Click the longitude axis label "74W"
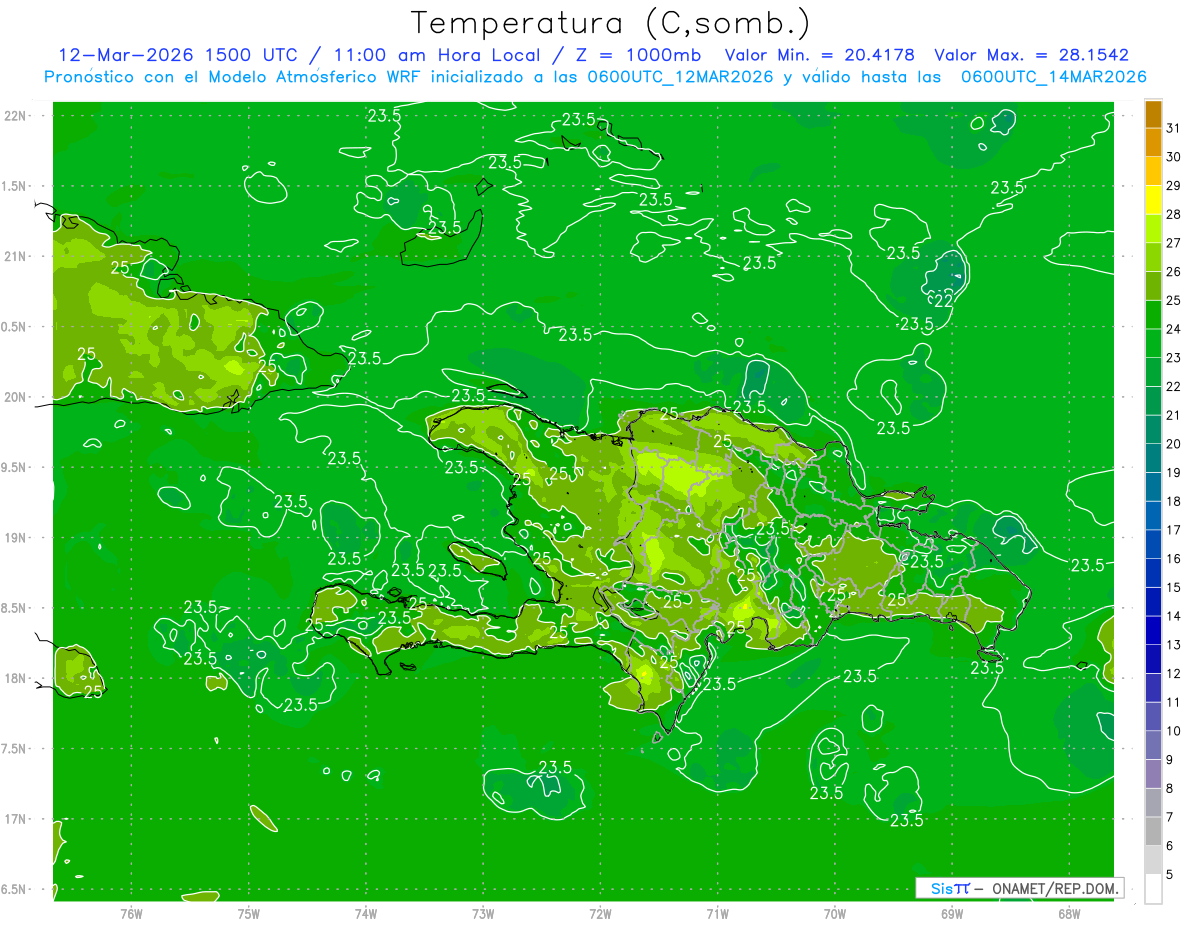Viewport: 1200px width, 927px height. pyautogui.click(x=366, y=914)
